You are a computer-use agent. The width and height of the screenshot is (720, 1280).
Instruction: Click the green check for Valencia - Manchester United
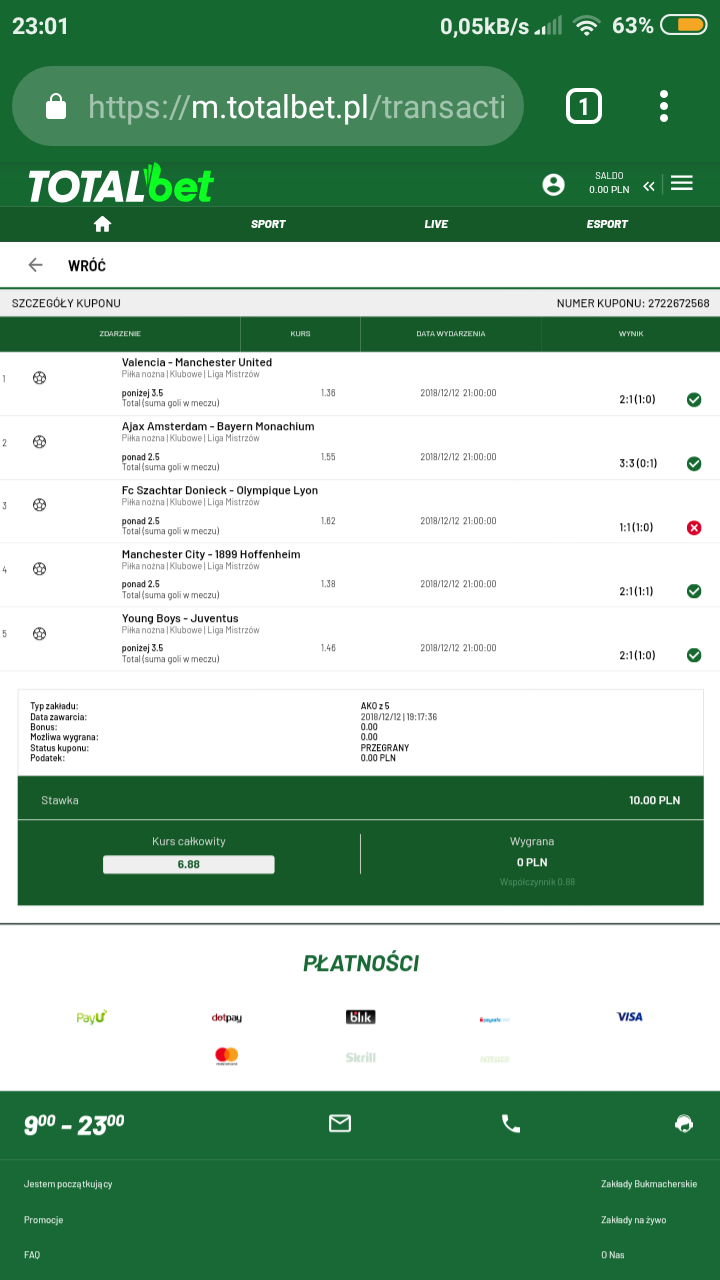tap(694, 400)
